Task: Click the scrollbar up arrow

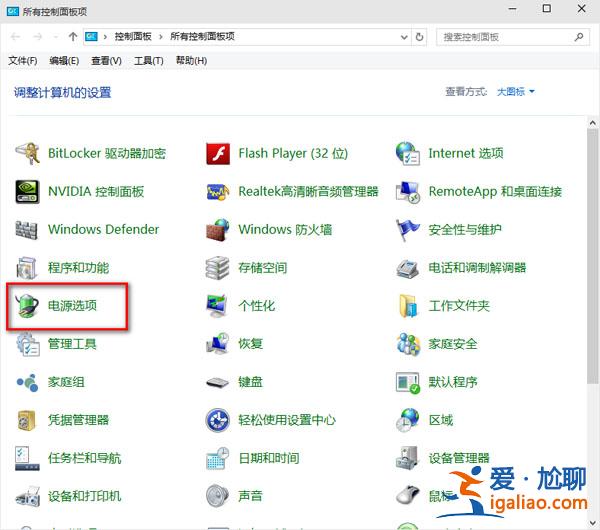Action: 593,123
